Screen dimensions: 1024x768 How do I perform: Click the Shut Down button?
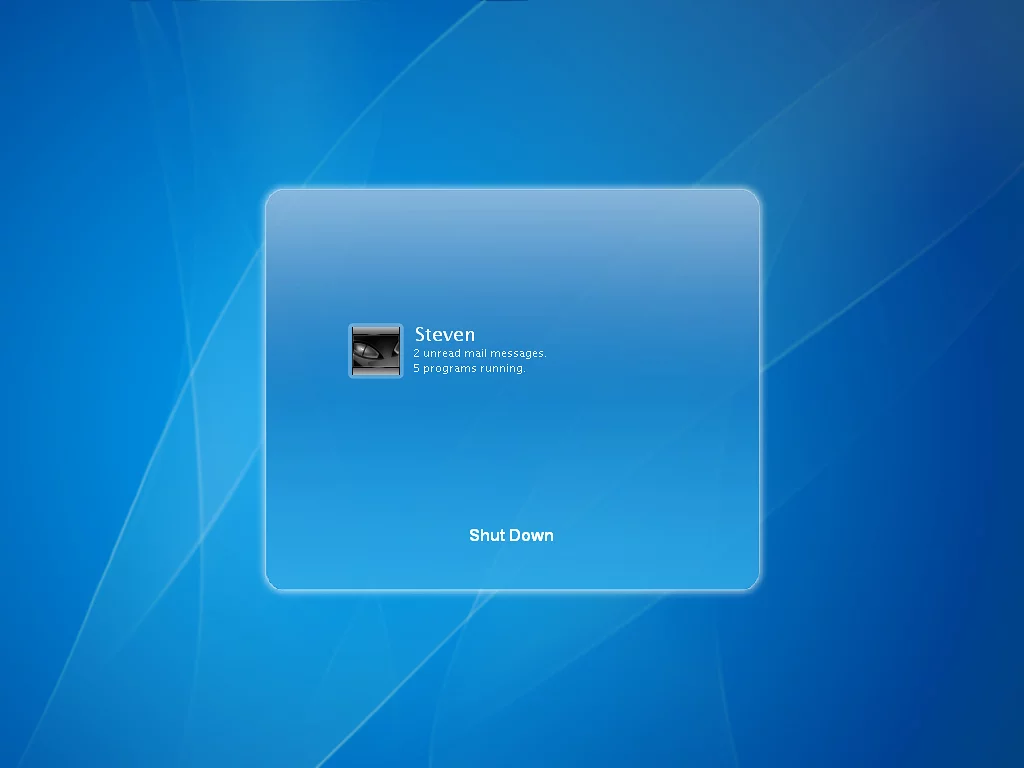pyautogui.click(x=511, y=535)
